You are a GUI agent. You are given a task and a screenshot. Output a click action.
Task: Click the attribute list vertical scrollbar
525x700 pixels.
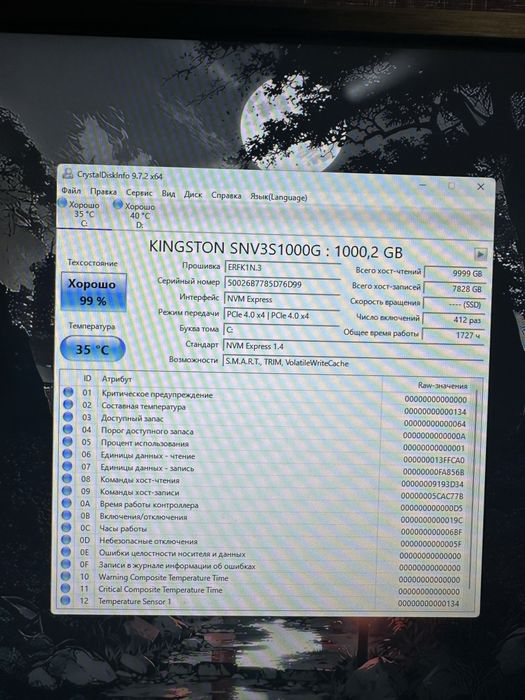click(x=473, y=489)
